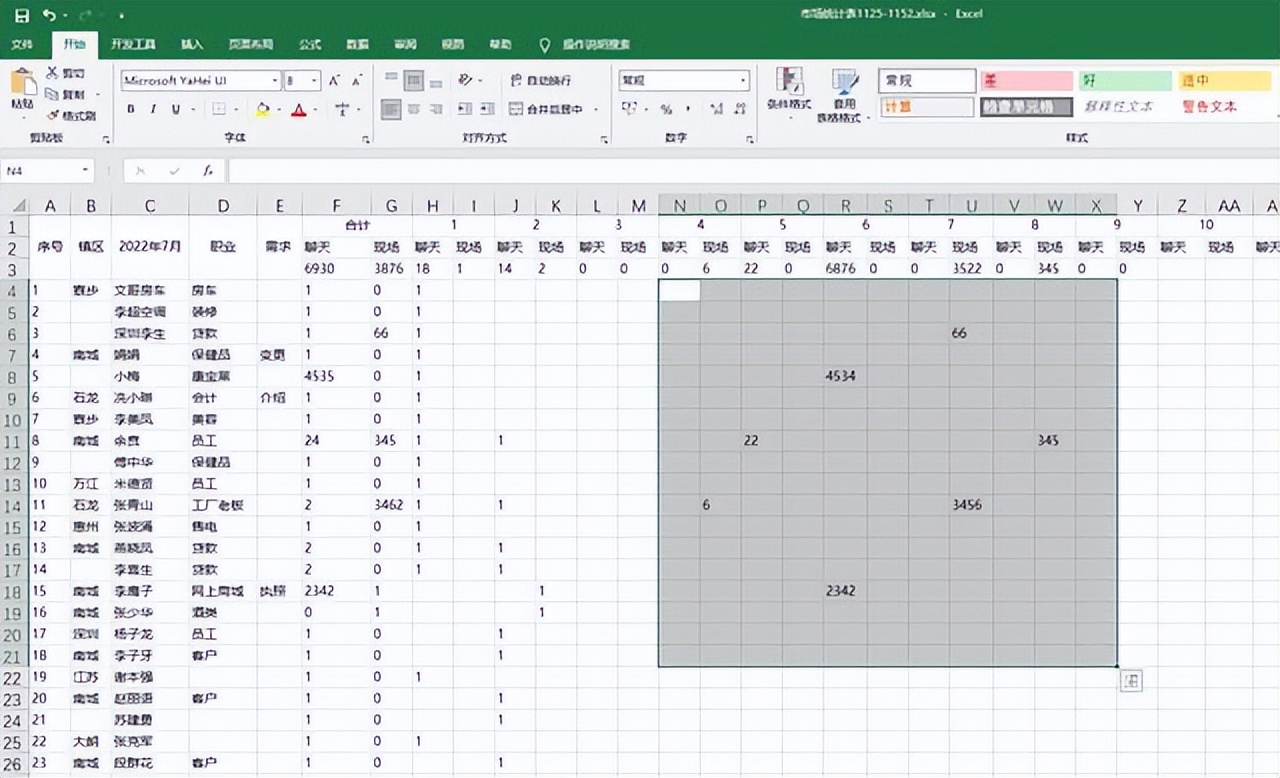Open the text orientation options
The width and height of the screenshot is (1280, 778).
tap(469, 80)
